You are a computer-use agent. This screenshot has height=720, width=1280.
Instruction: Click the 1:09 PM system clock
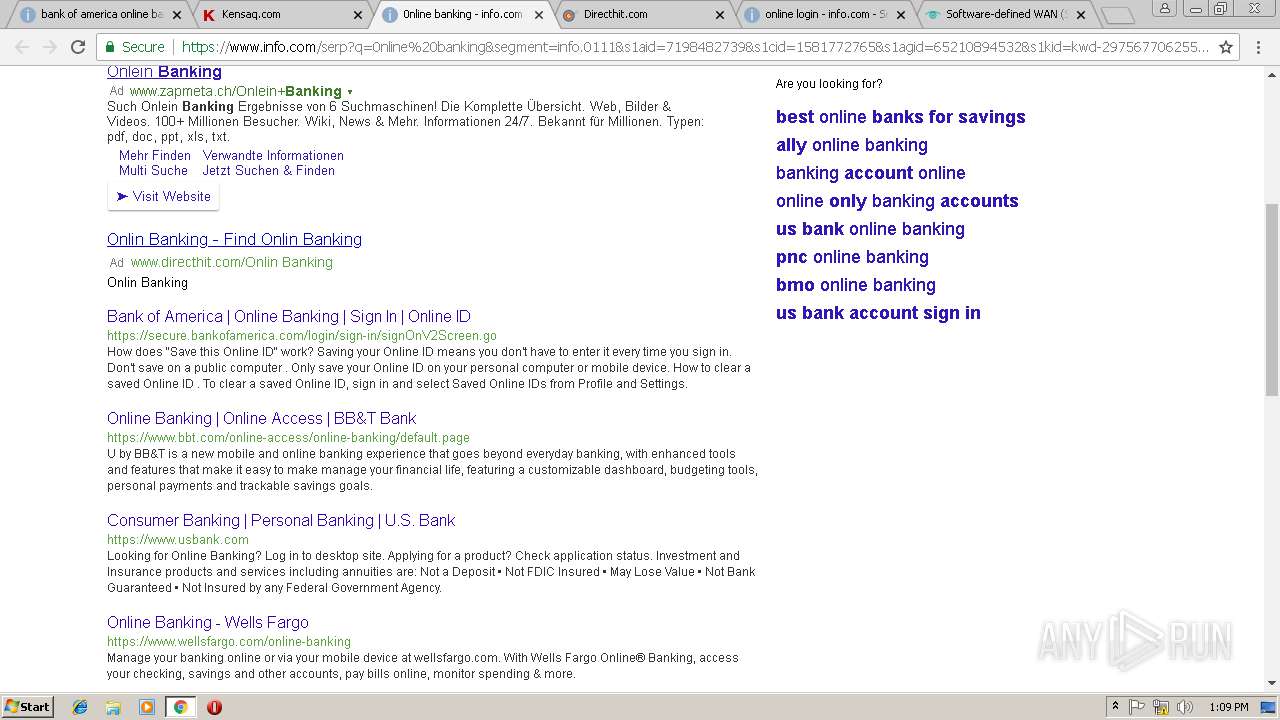pos(1228,707)
